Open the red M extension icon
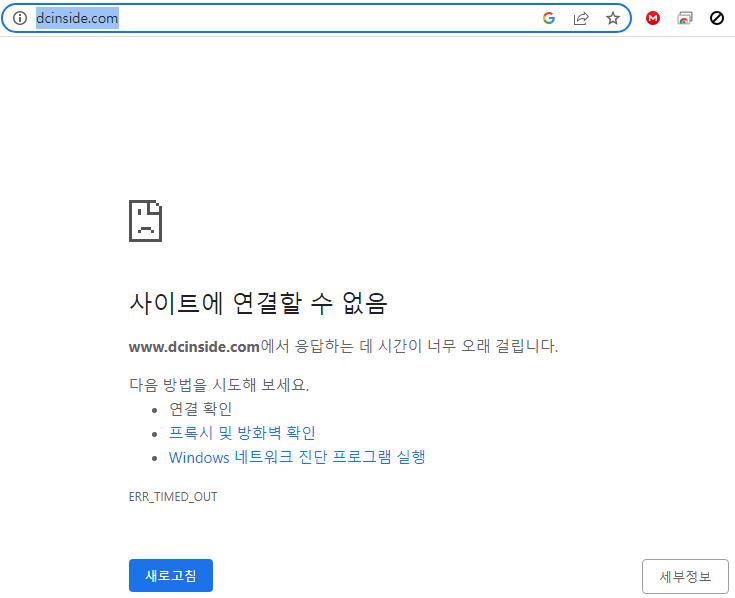The height and width of the screenshot is (598, 735). click(652, 18)
